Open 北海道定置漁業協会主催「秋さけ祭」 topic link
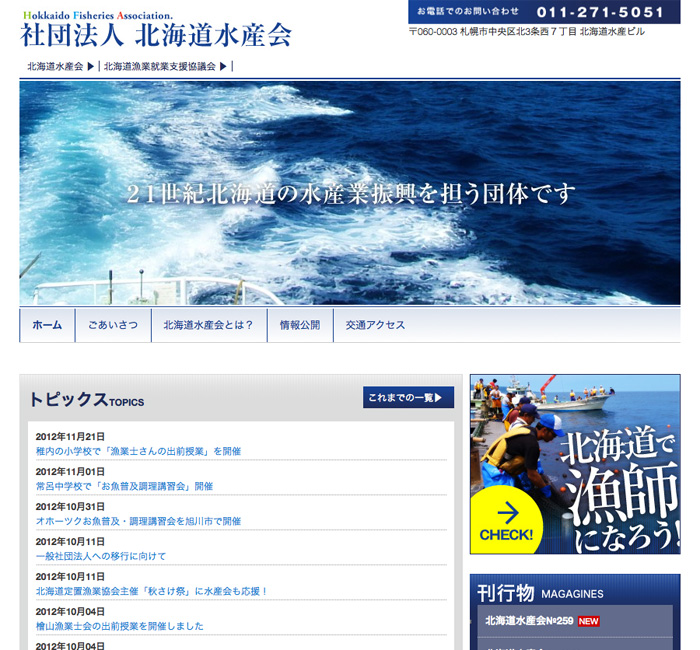 (x=151, y=591)
